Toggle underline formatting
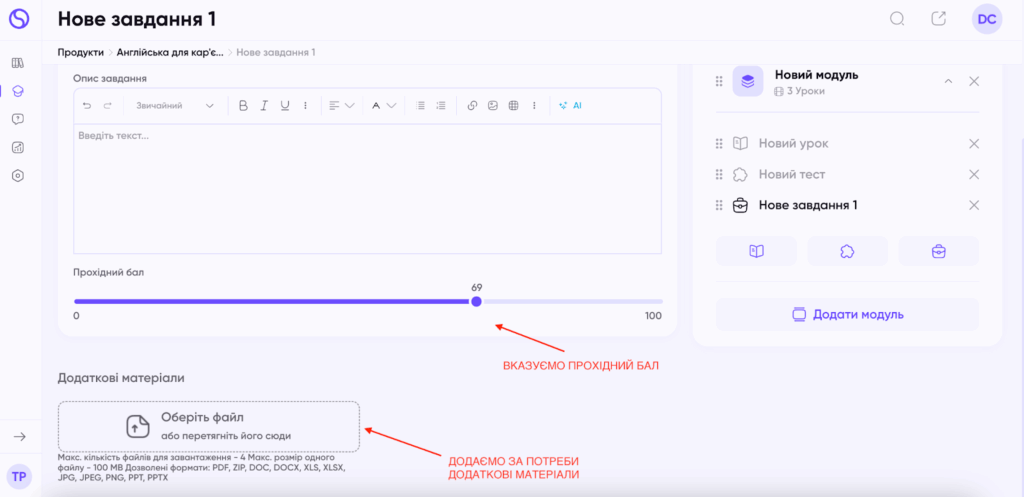Image resolution: width=1024 pixels, height=497 pixels. coord(285,105)
